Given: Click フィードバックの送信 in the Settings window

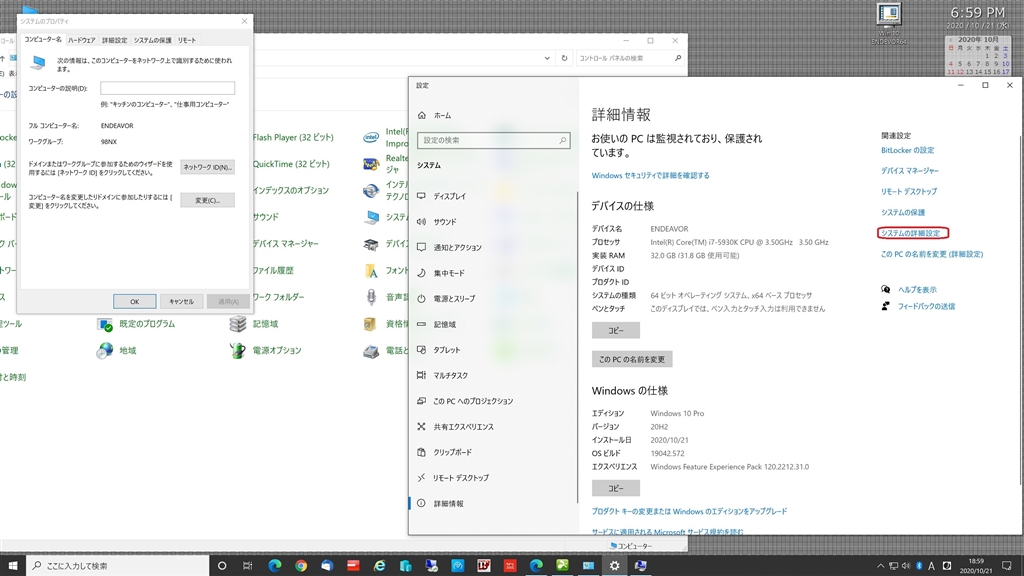Looking at the screenshot, I should [926, 306].
